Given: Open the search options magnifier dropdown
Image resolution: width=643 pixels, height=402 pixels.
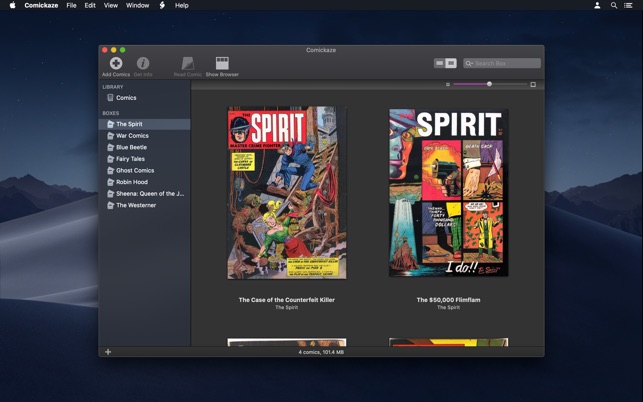Looking at the screenshot, I should tap(469, 63).
